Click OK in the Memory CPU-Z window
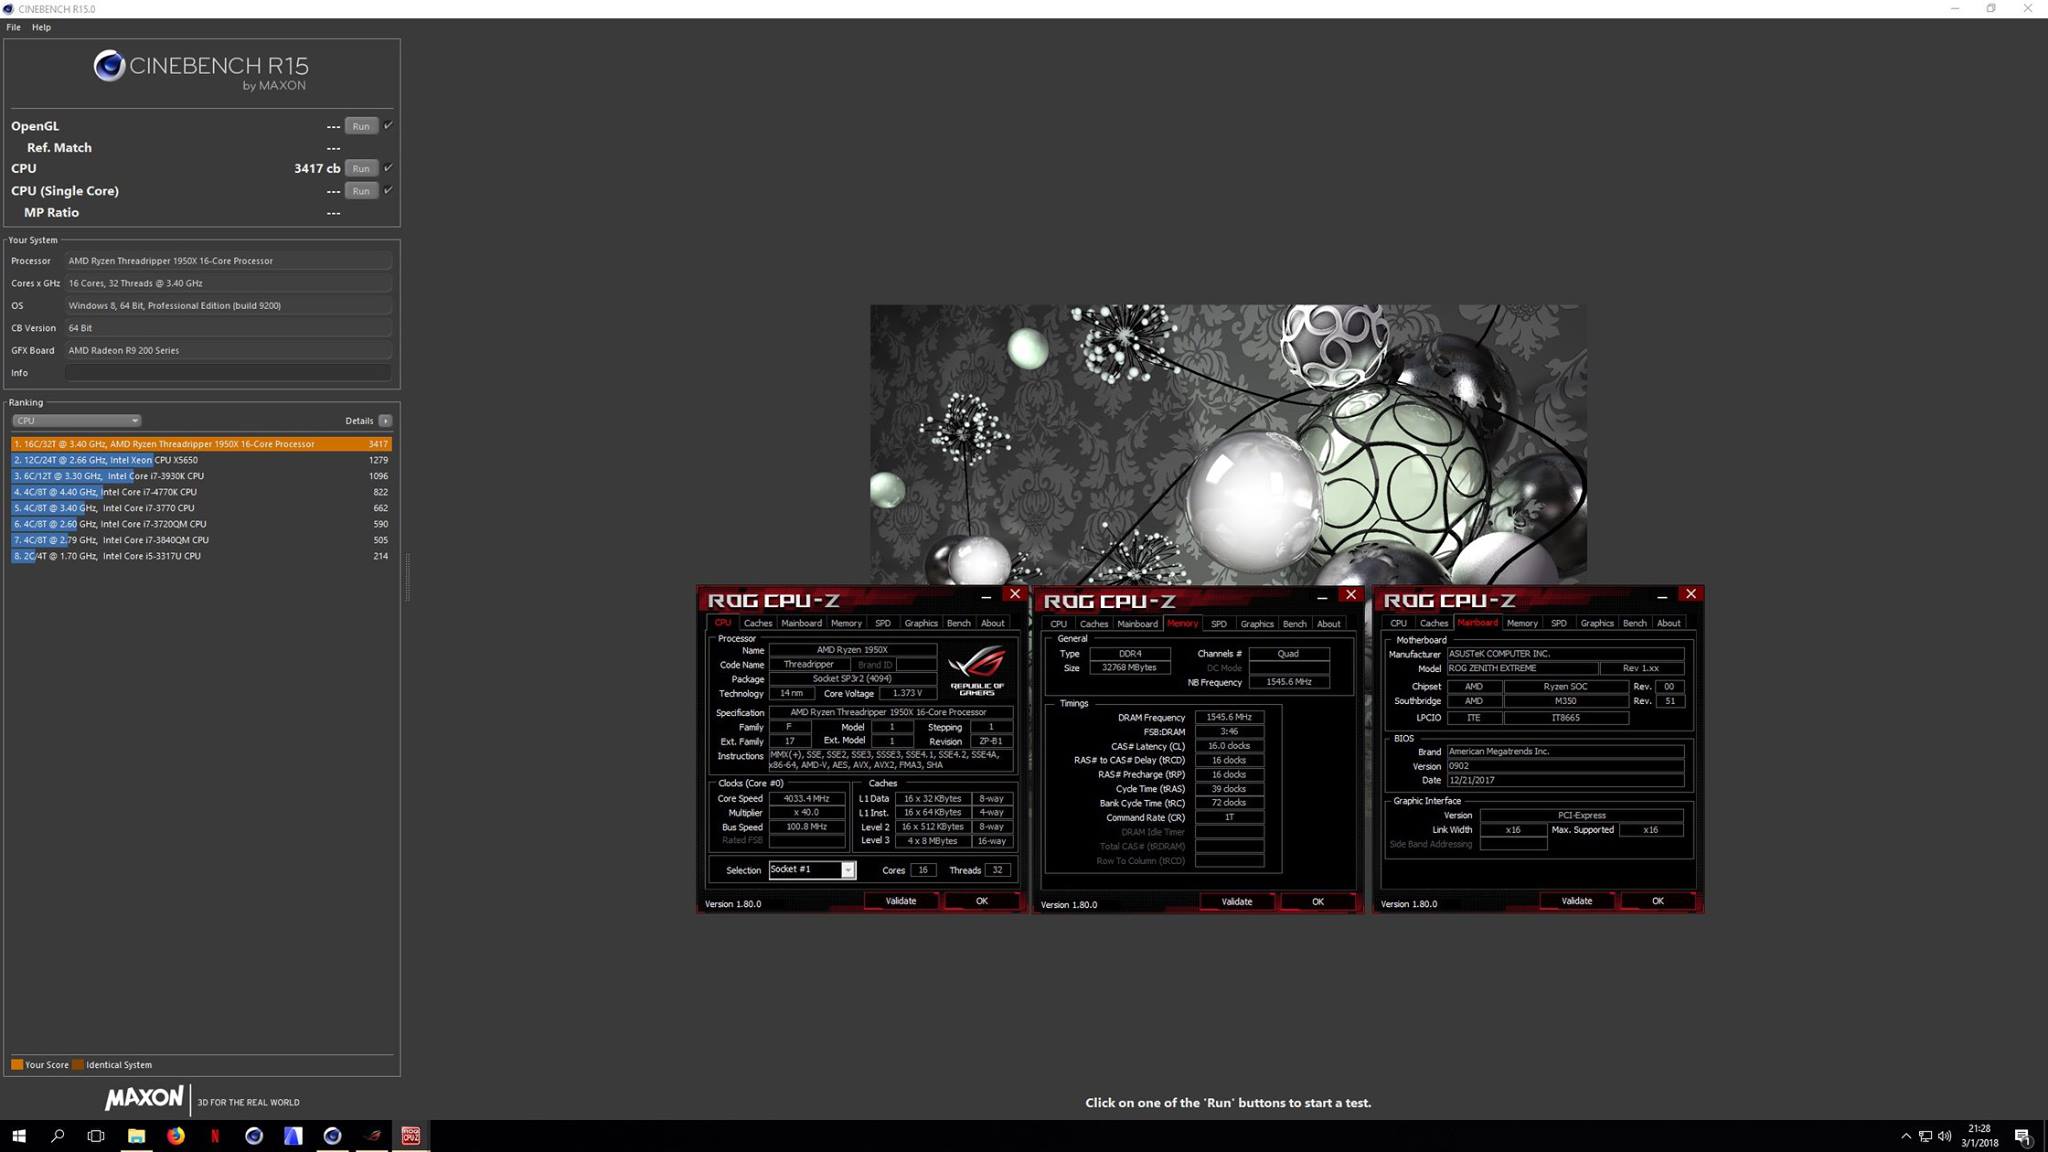This screenshot has width=2048, height=1152. point(1318,902)
